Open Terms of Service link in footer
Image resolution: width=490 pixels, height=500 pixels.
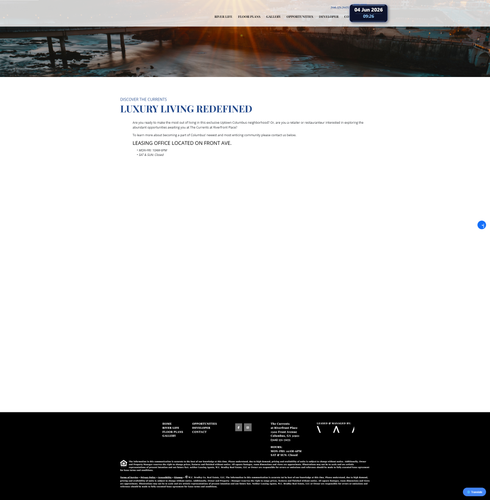coord(129,477)
